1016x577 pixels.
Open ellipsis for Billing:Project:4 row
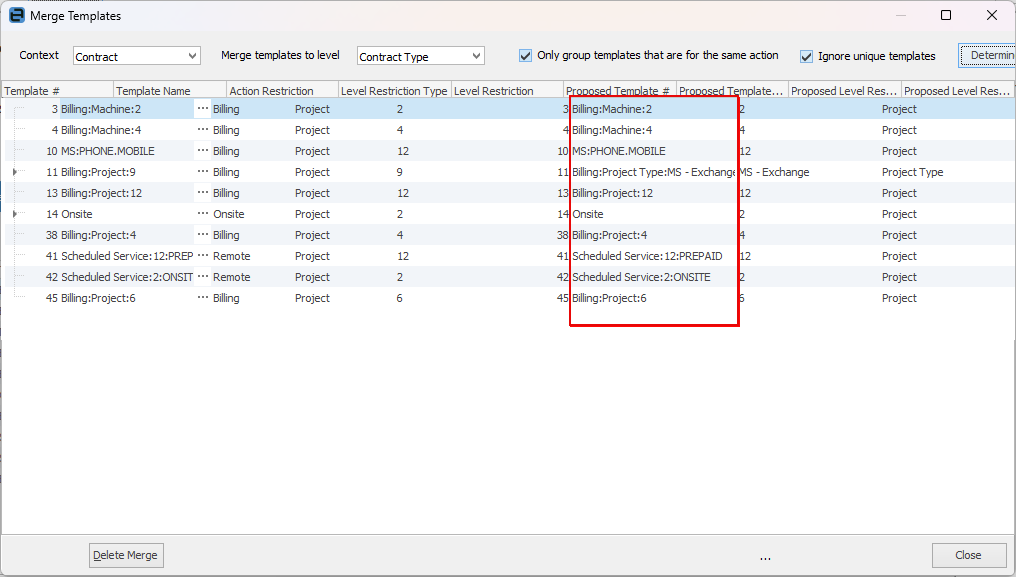(x=203, y=235)
